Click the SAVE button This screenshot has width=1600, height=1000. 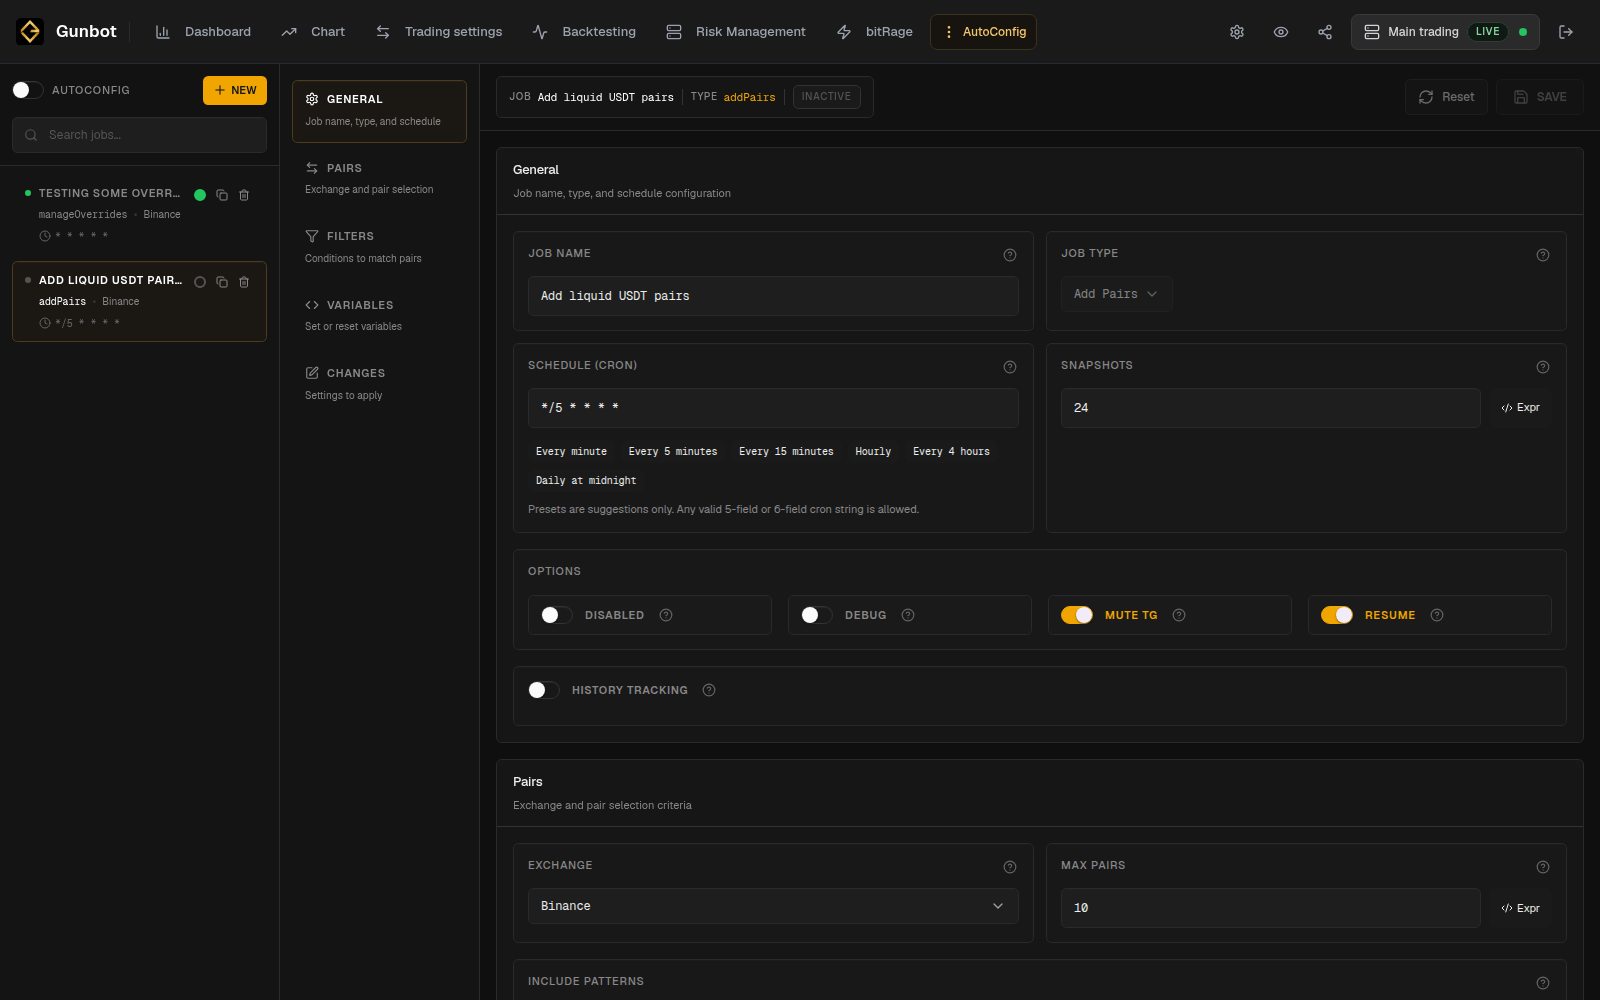(1540, 97)
